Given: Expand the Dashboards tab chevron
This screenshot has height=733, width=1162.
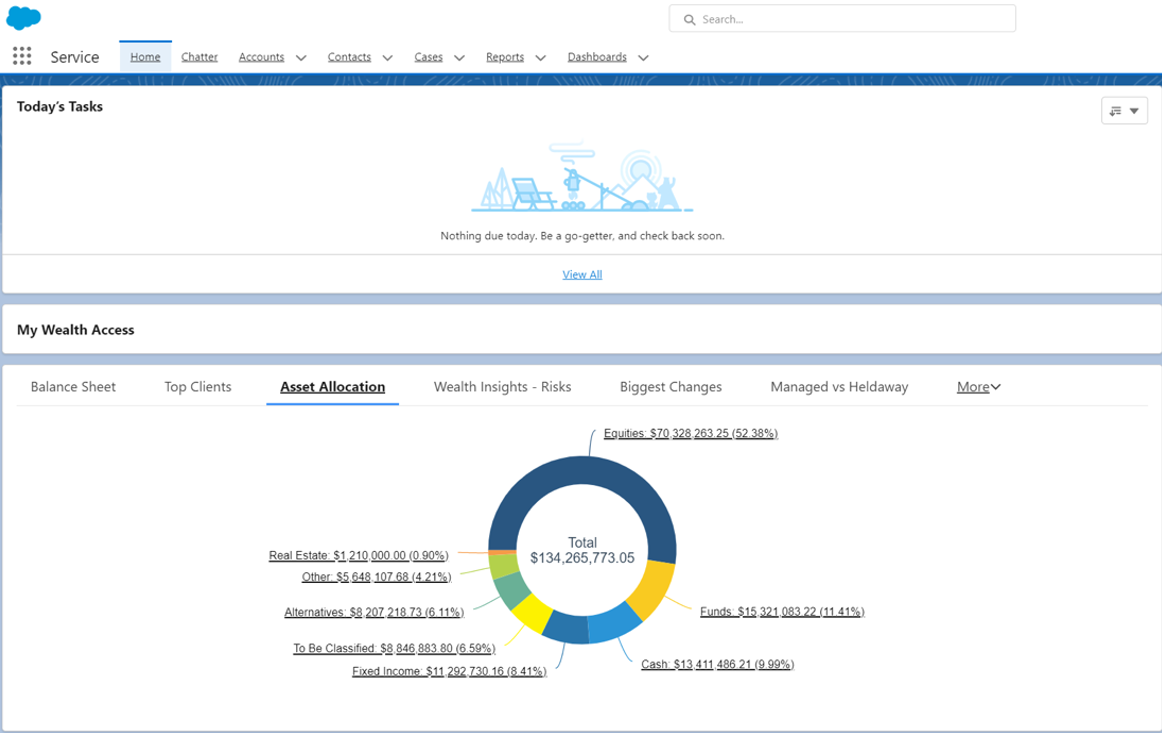Looking at the screenshot, I should tap(643, 58).
